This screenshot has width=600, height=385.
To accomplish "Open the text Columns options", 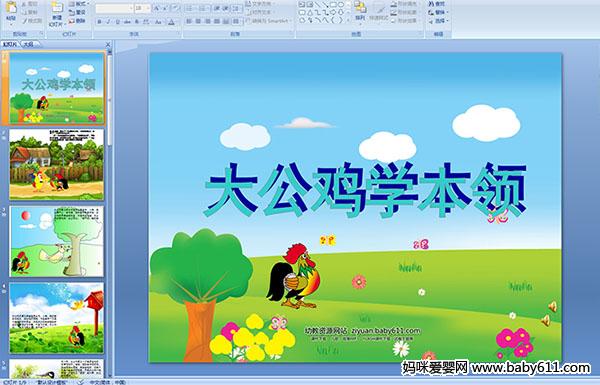I will [x=236, y=21].
